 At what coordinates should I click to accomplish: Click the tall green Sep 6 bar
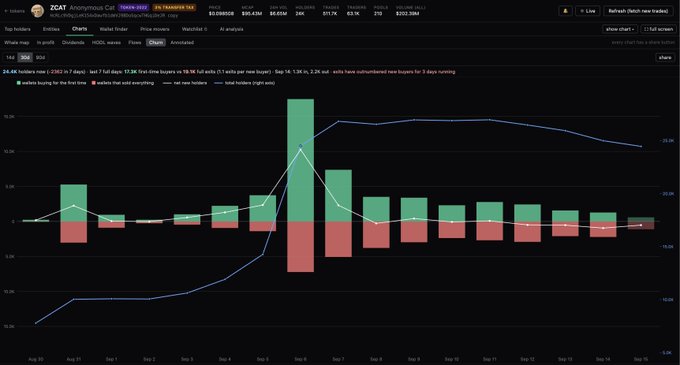click(x=301, y=160)
